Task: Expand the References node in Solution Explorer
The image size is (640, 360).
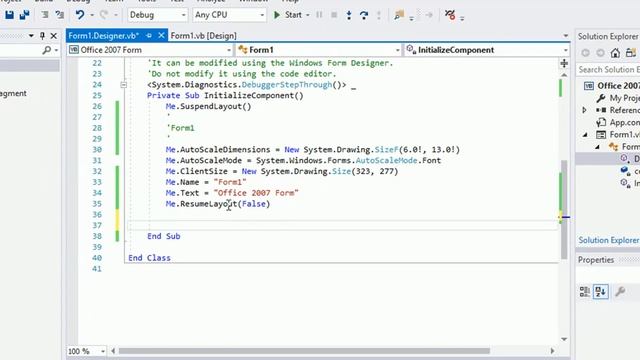Action: pyautogui.click(x=584, y=110)
